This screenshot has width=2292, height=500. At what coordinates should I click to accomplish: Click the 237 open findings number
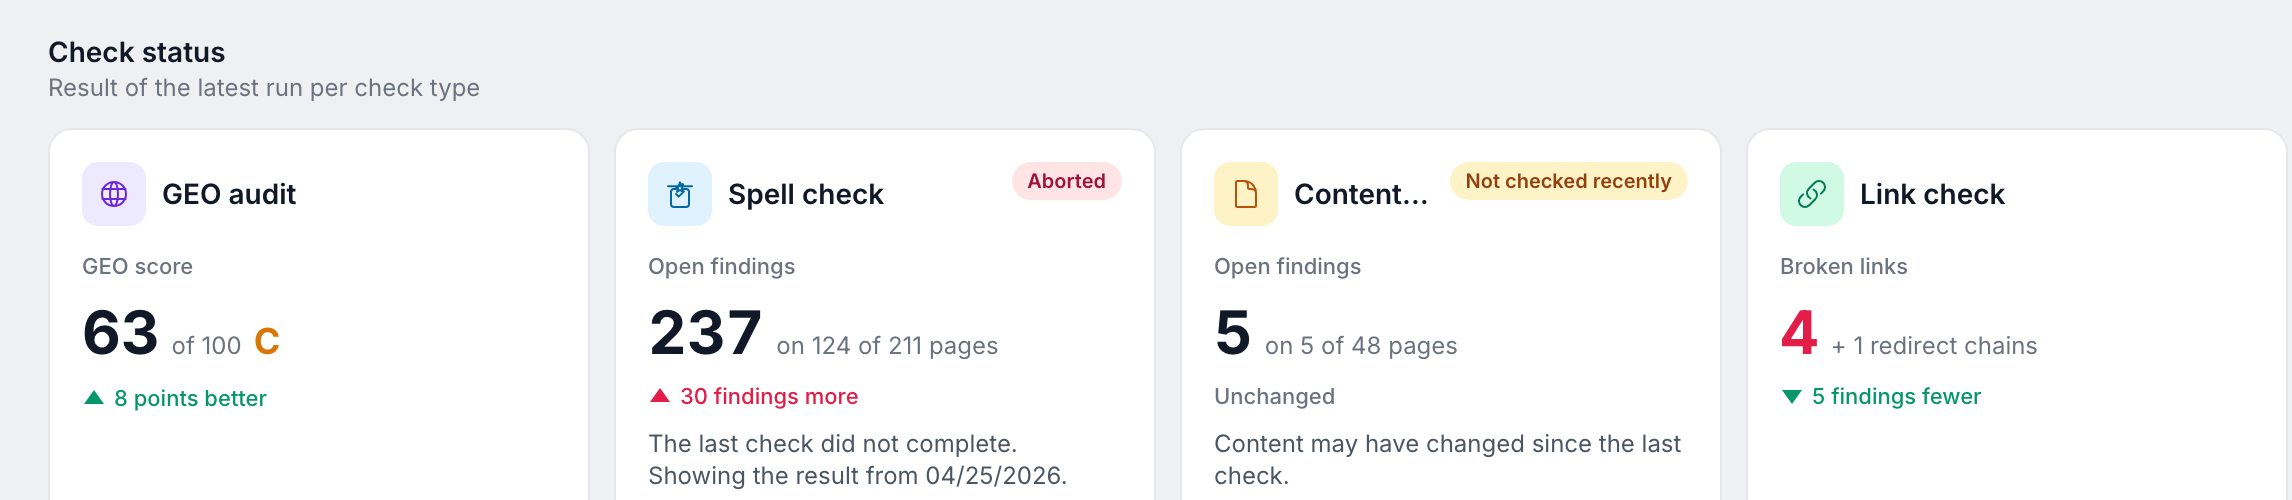[x=706, y=333]
